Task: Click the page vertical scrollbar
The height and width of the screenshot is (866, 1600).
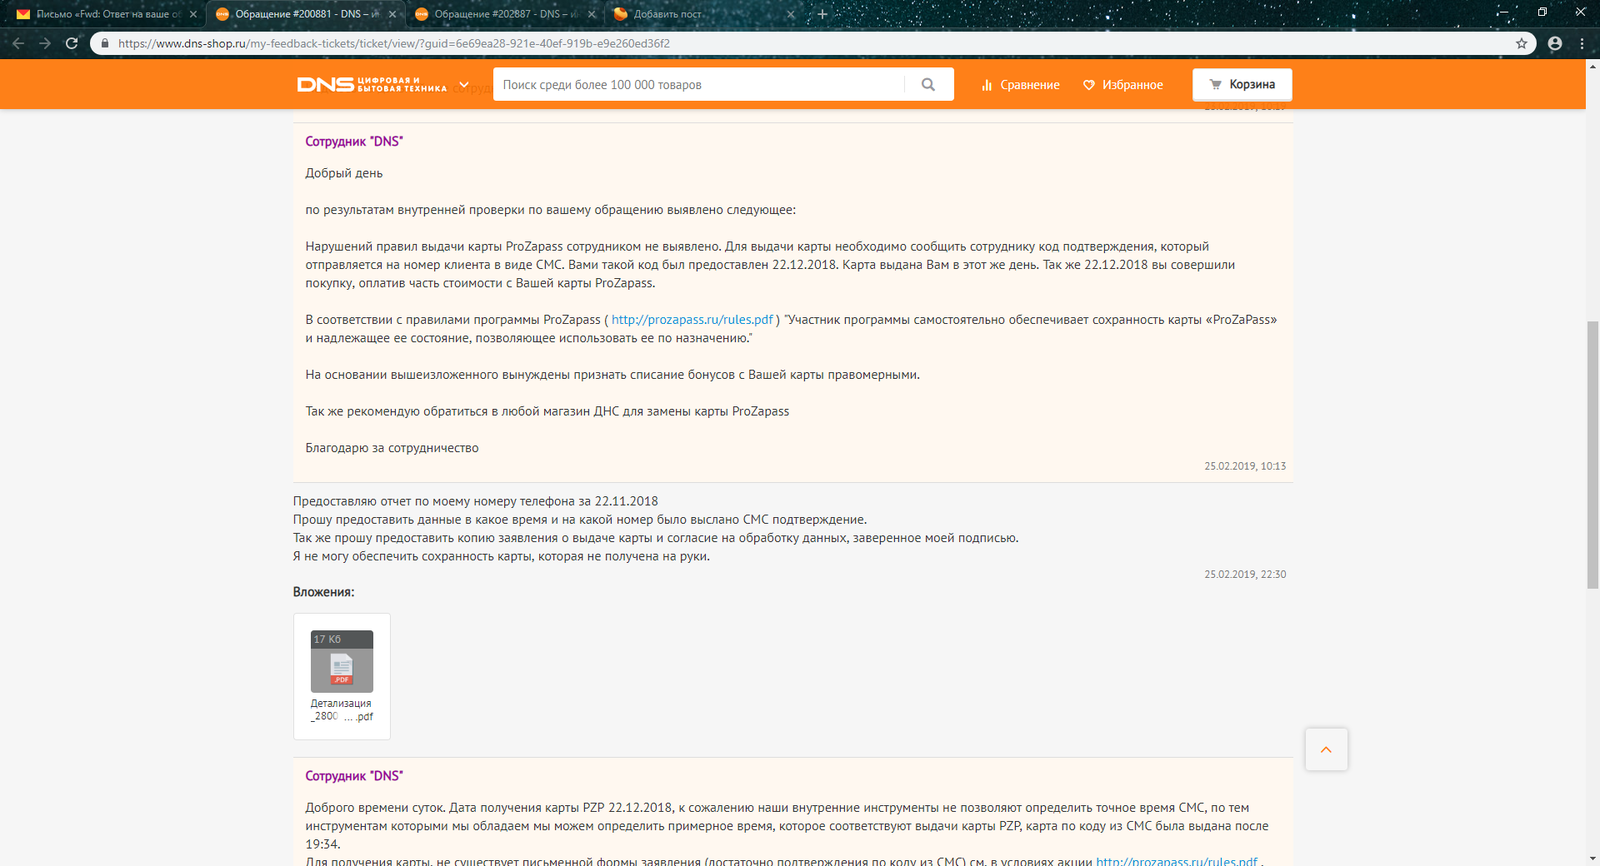Action: [x=1593, y=455]
